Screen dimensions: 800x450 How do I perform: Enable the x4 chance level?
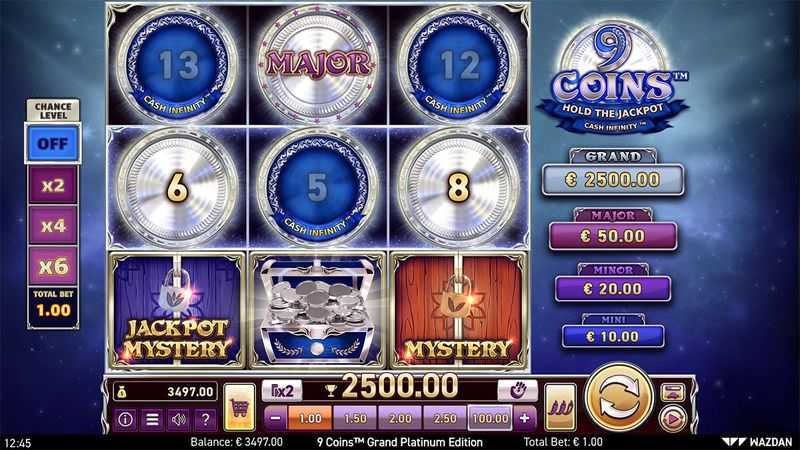point(53,226)
